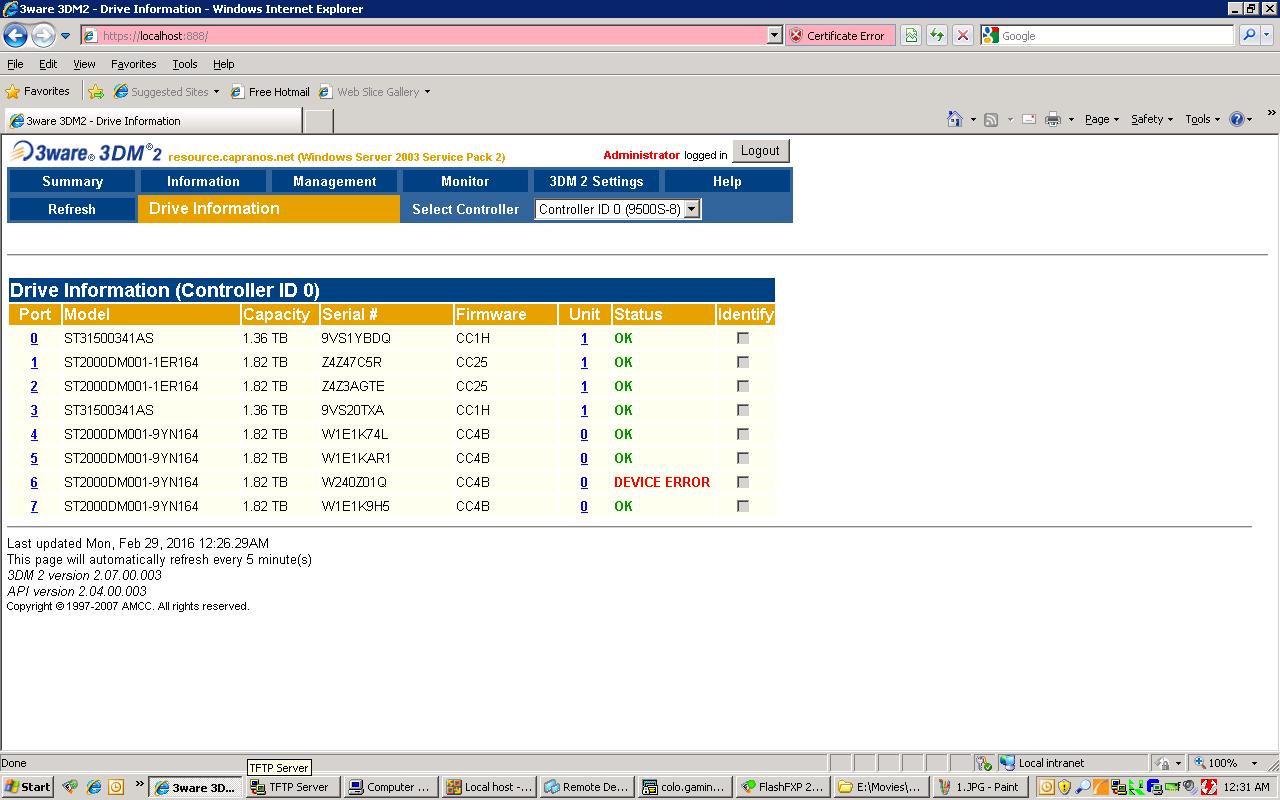Click the Logout button
The image size is (1280, 800).
click(x=760, y=151)
